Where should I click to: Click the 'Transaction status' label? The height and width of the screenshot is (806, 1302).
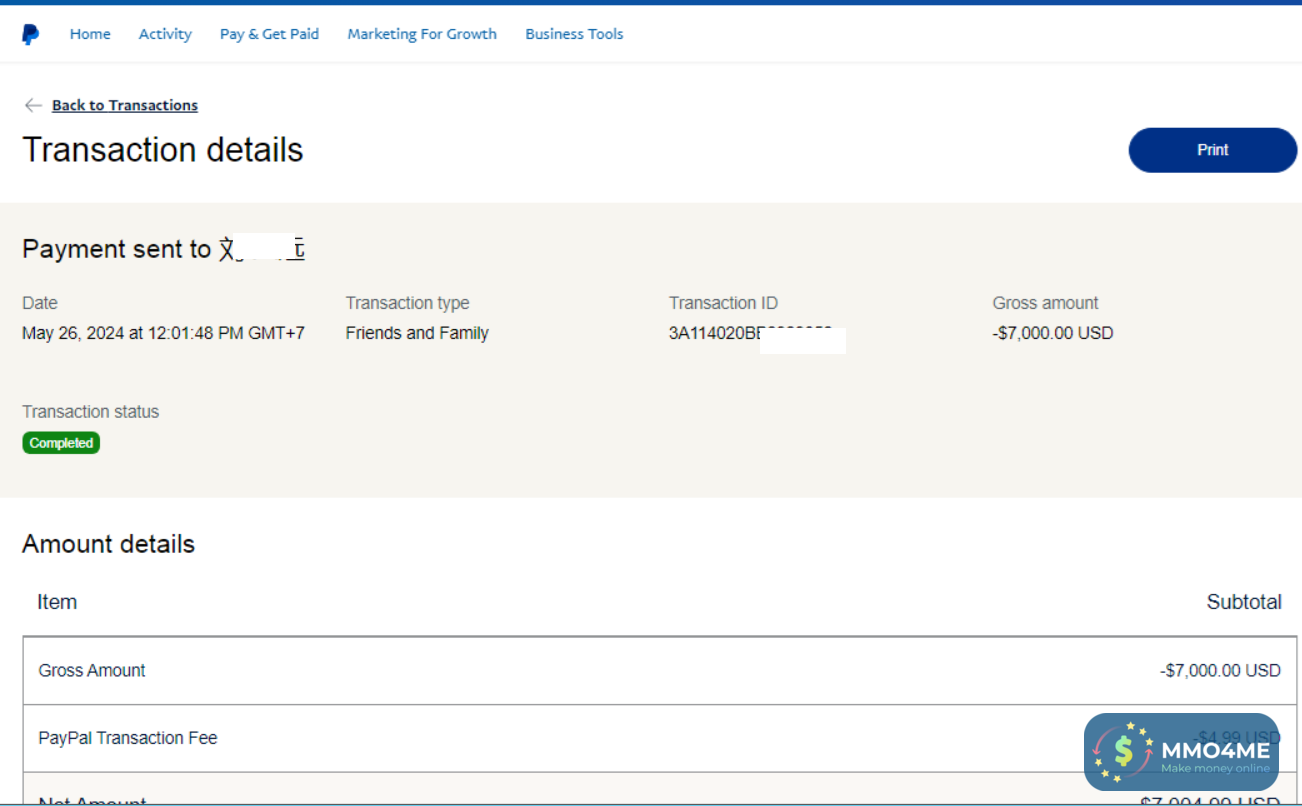(x=90, y=412)
